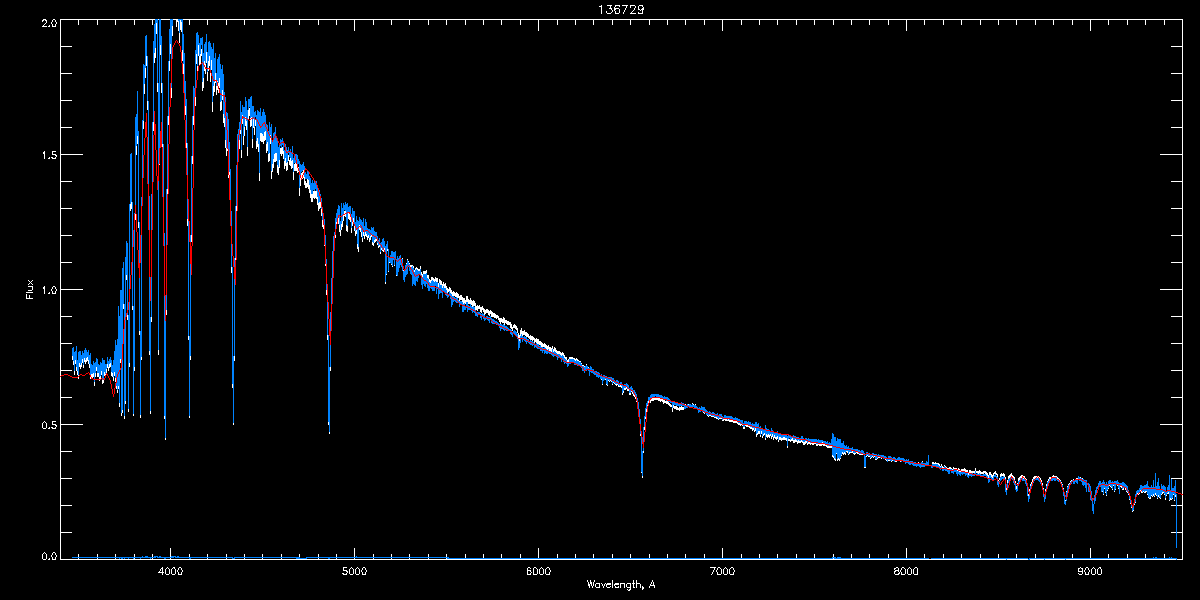The height and width of the screenshot is (600, 1200).
Task: Click the 8000 x-axis tick label
Action: 906,572
